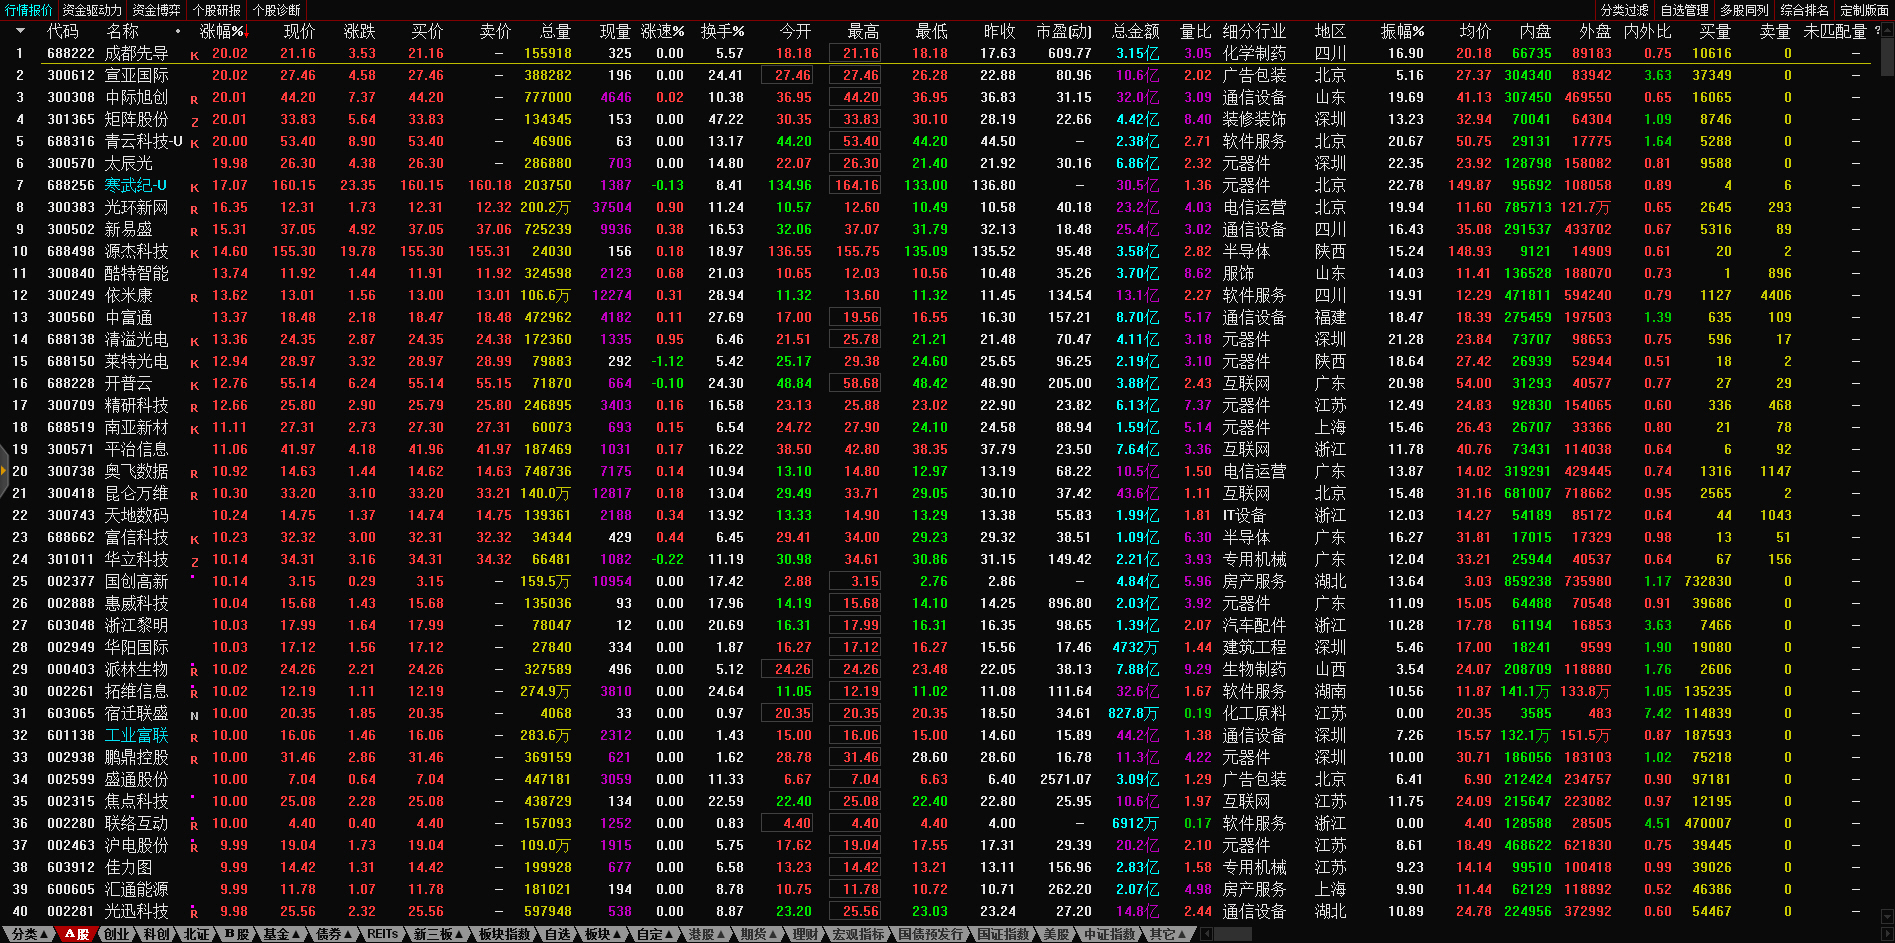Image resolution: width=1895 pixels, height=943 pixels.
Task: Open the 个股诊断 tab
Action: pyautogui.click(x=276, y=10)
